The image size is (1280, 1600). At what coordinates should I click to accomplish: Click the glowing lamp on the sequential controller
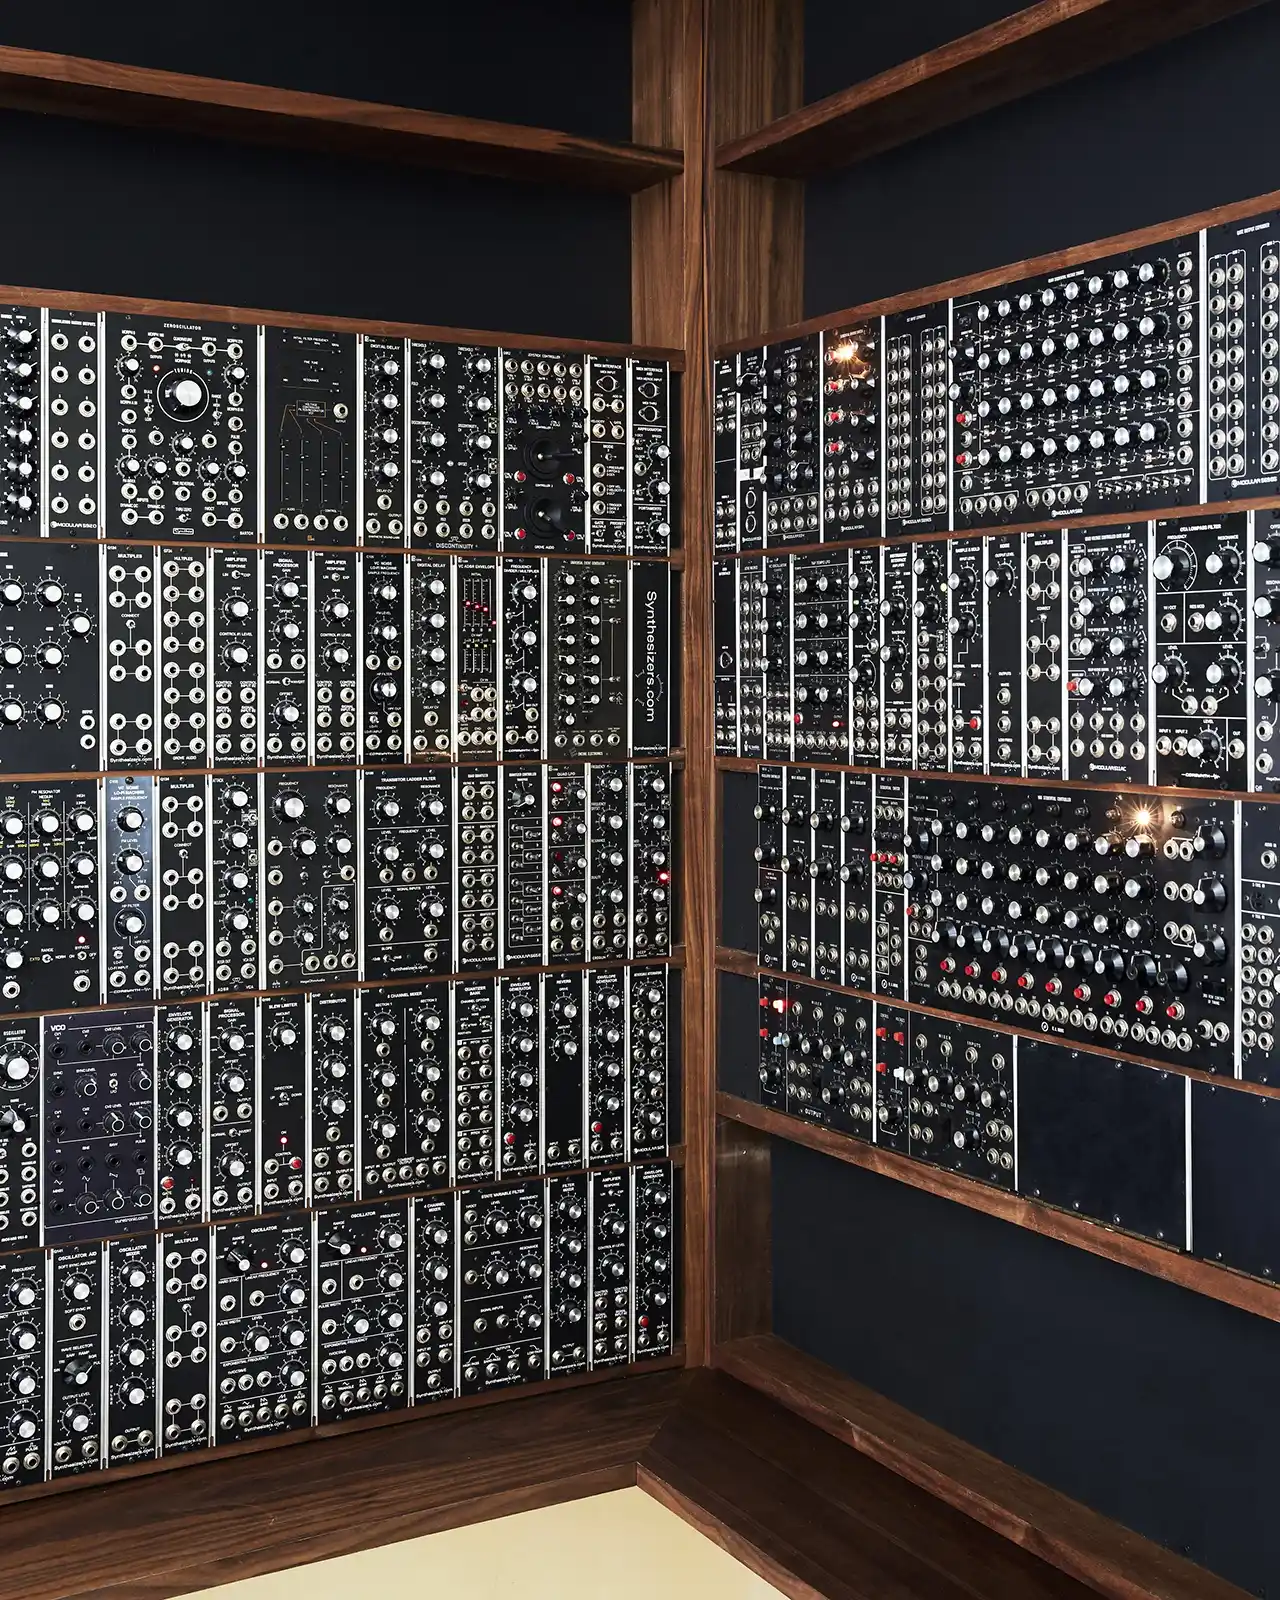coord(1140,818)
